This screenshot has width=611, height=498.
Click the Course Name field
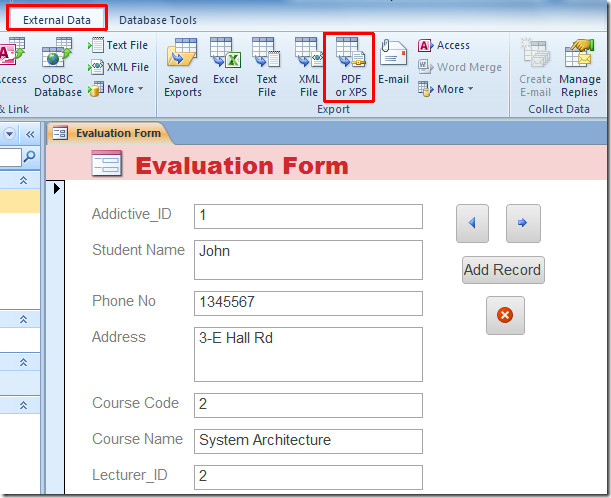[x=308, y=441]
